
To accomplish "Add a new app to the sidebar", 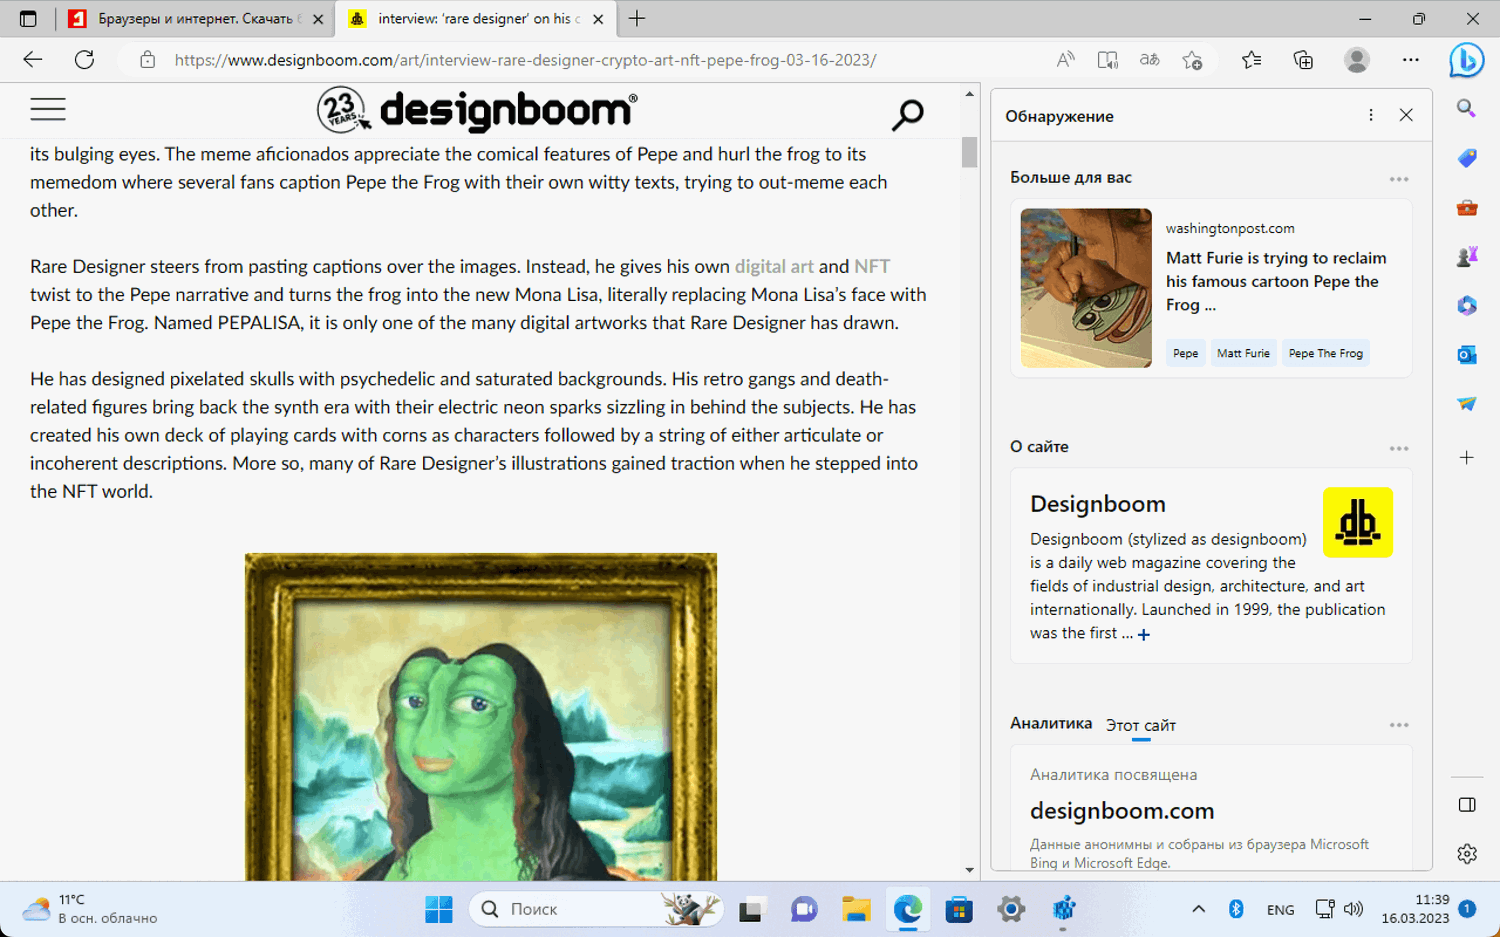I will pyautogui.click(x=1466, y=457).
